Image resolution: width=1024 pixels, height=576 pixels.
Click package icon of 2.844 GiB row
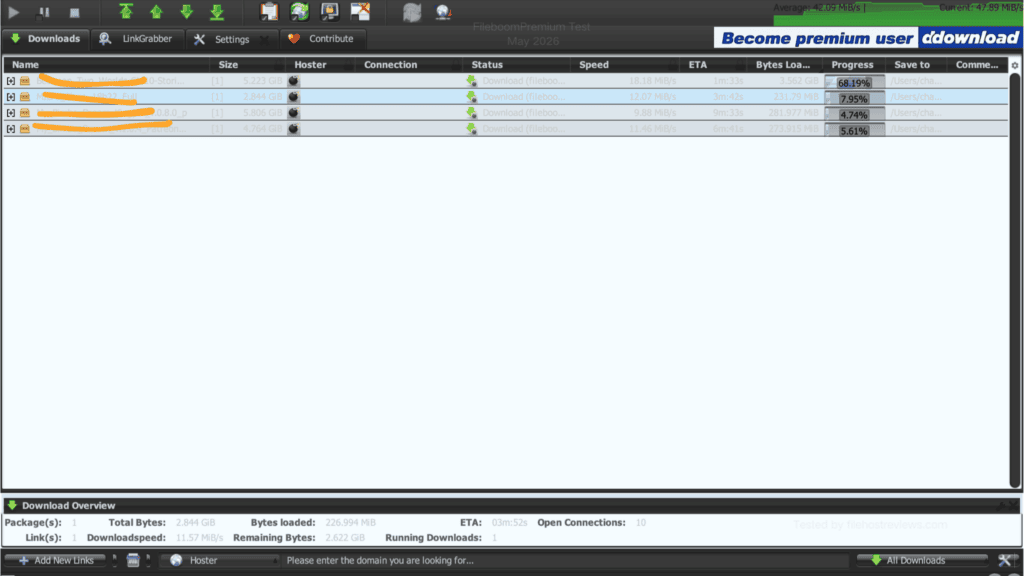25,97
